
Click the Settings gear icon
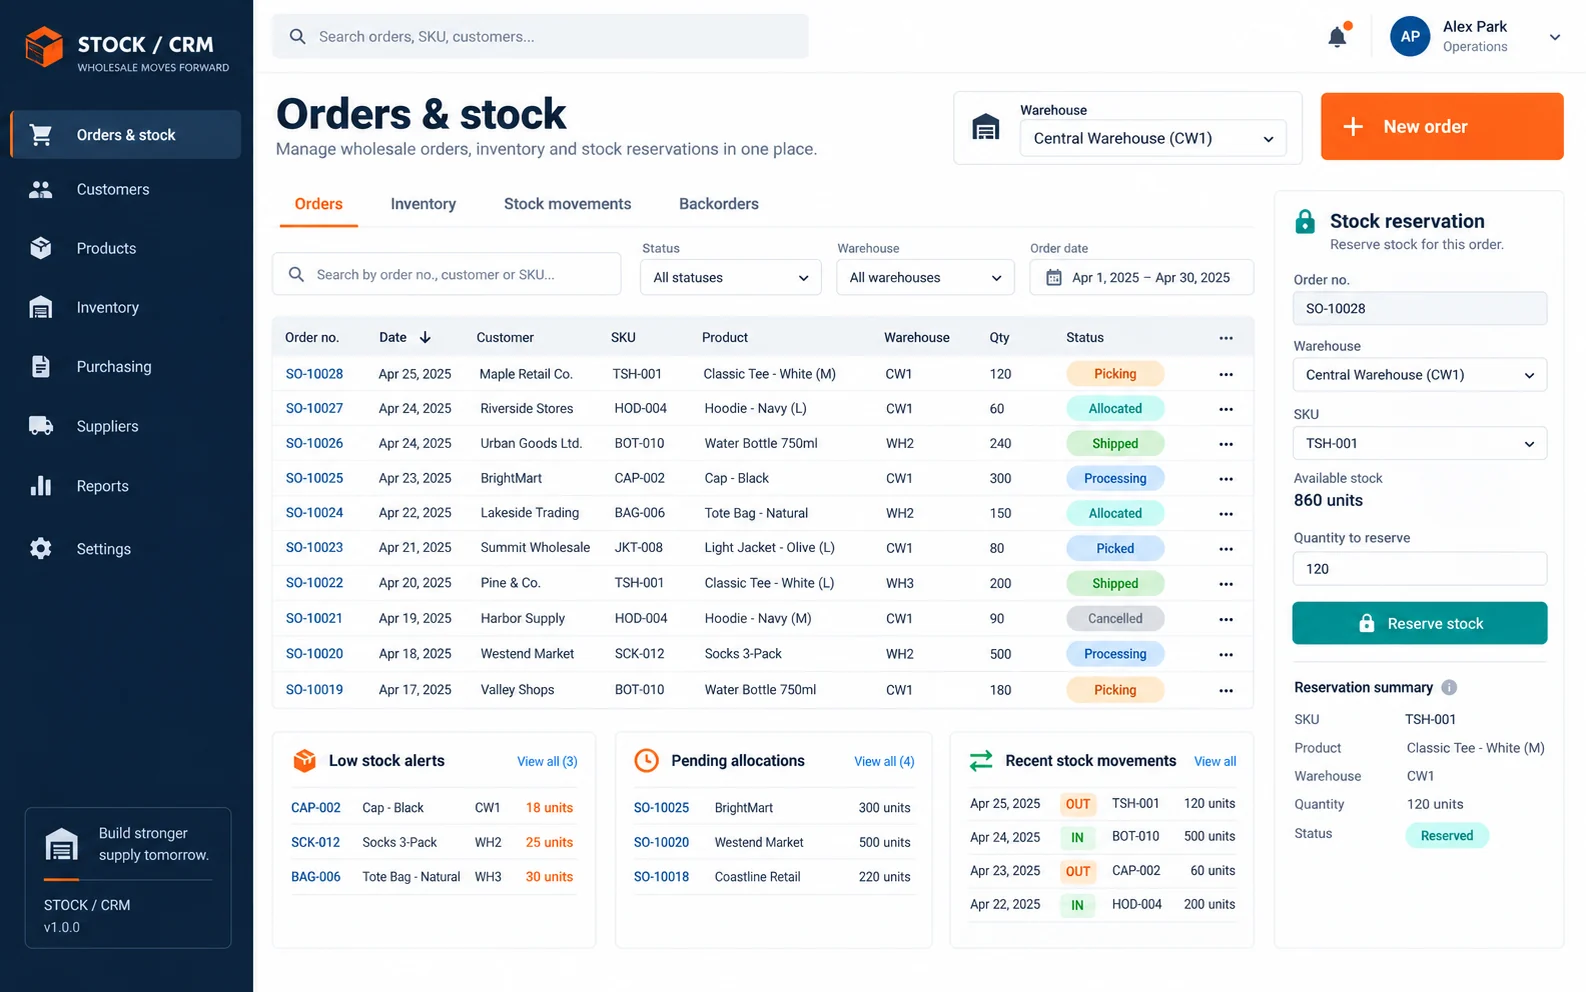[41, 549]
